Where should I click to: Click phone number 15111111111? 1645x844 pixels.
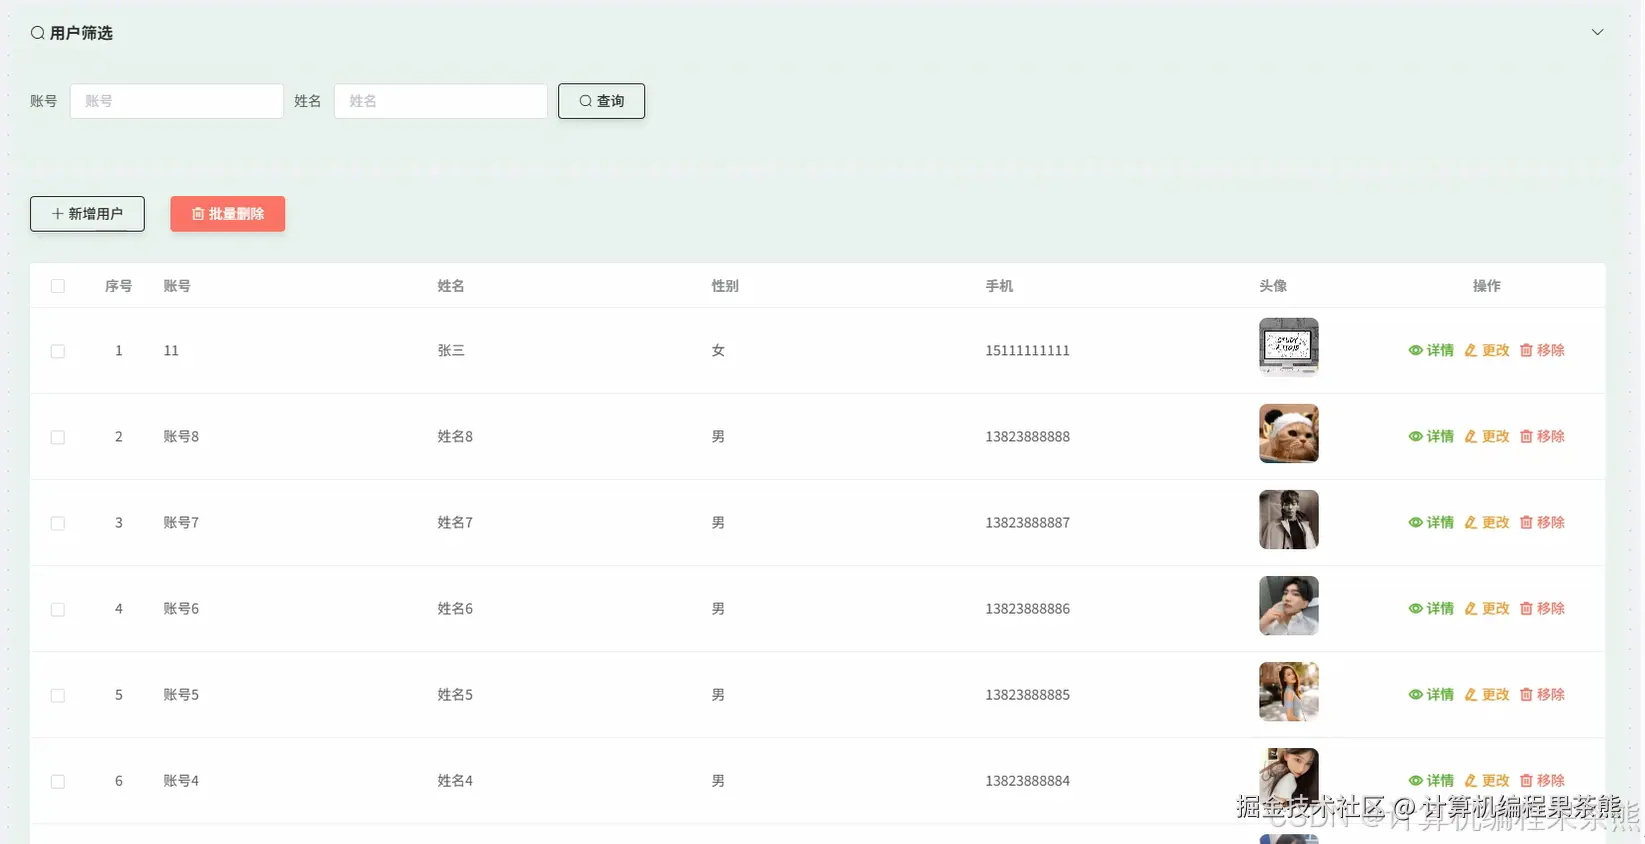pos(1027,351)
